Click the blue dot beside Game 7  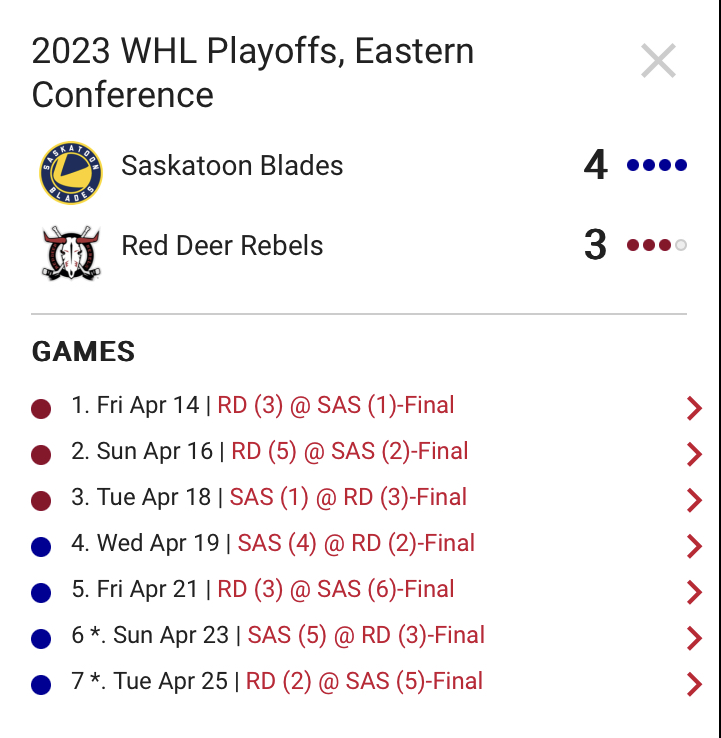pyautogui.click(x=41, y=684)
